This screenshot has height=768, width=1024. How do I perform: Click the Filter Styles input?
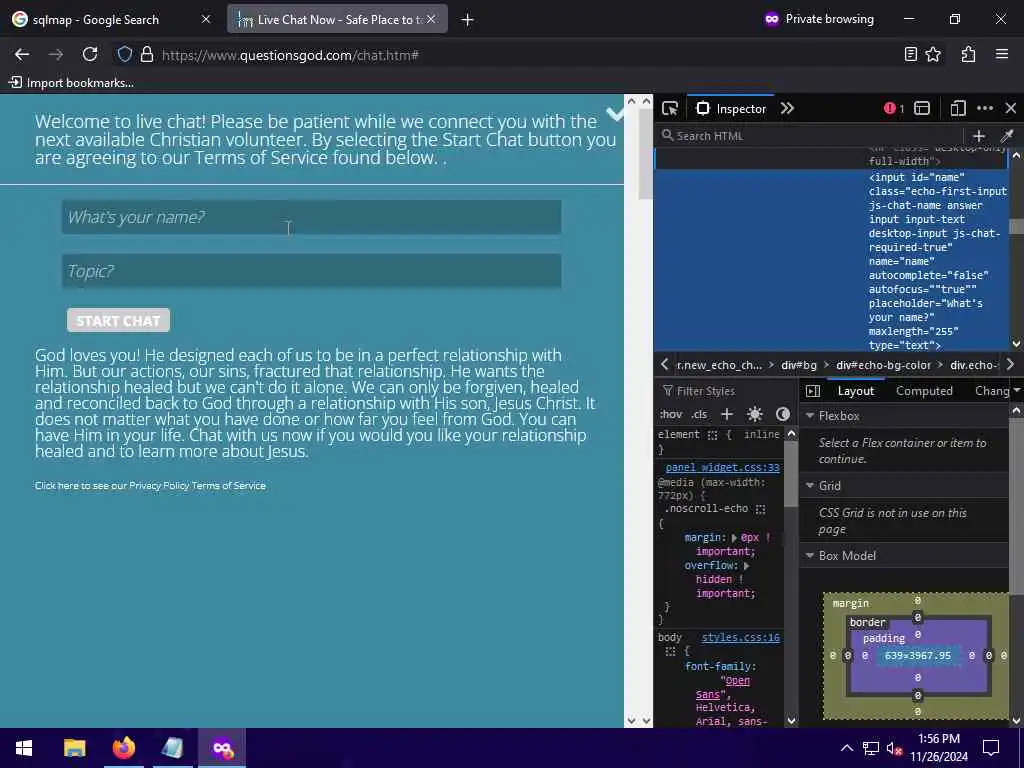pyautogui.click(x=726, y=391)
